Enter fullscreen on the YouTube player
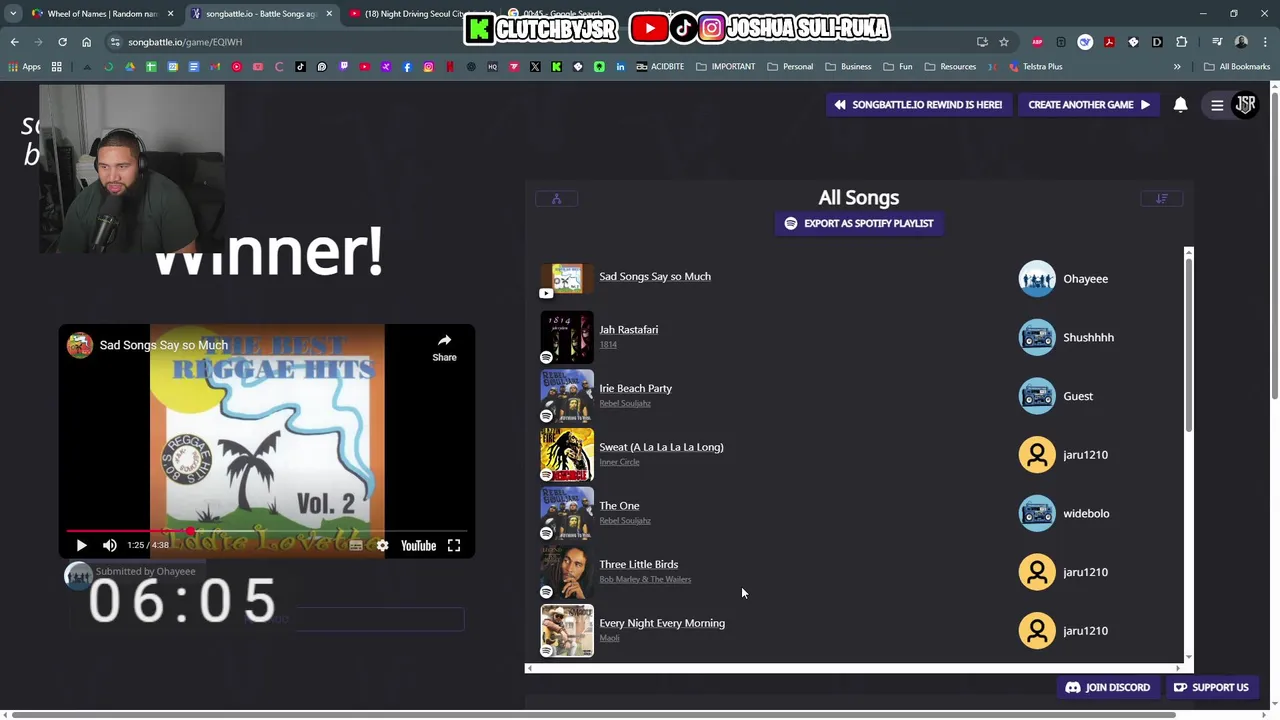The image size is (1280, 720). tap(454, 545)
